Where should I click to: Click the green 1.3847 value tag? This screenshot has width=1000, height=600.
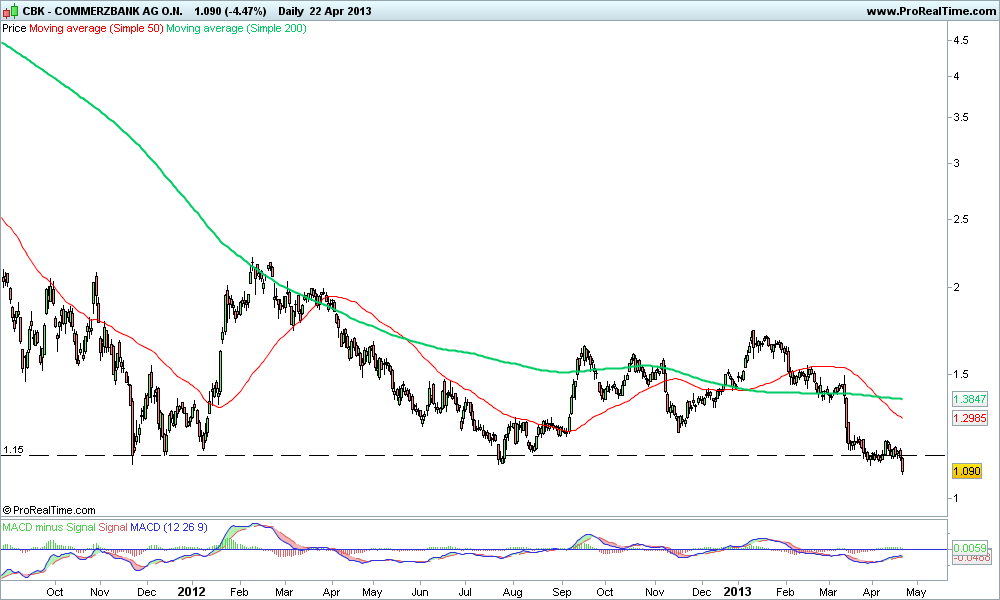(969, 399)
